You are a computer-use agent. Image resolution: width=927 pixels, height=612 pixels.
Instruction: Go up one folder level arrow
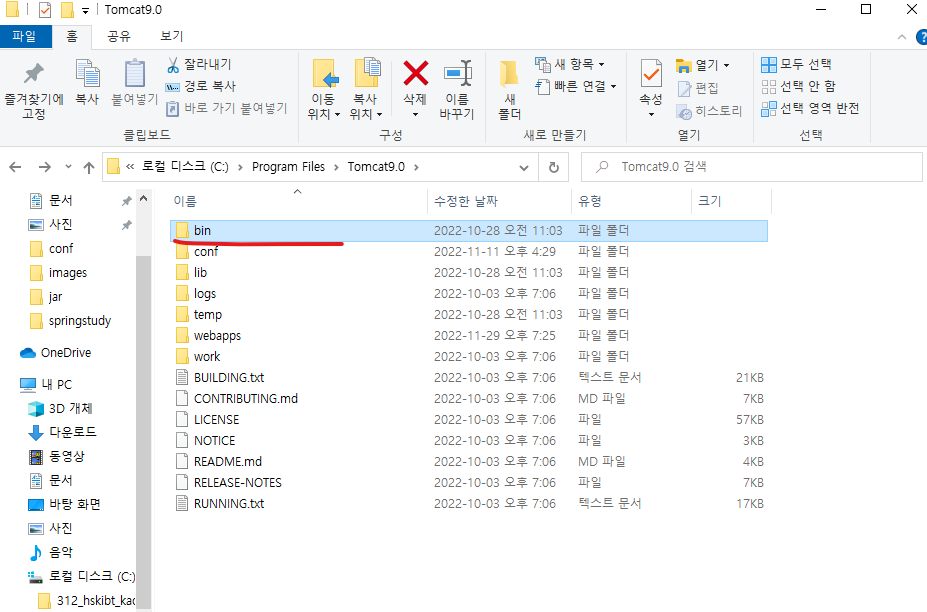point(89,167)
